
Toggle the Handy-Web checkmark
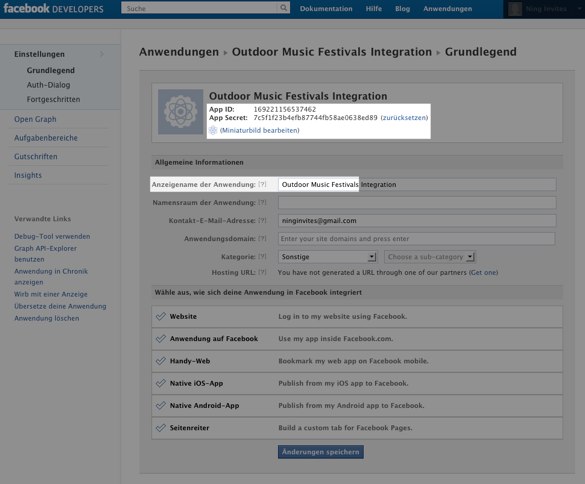[161, 361]
